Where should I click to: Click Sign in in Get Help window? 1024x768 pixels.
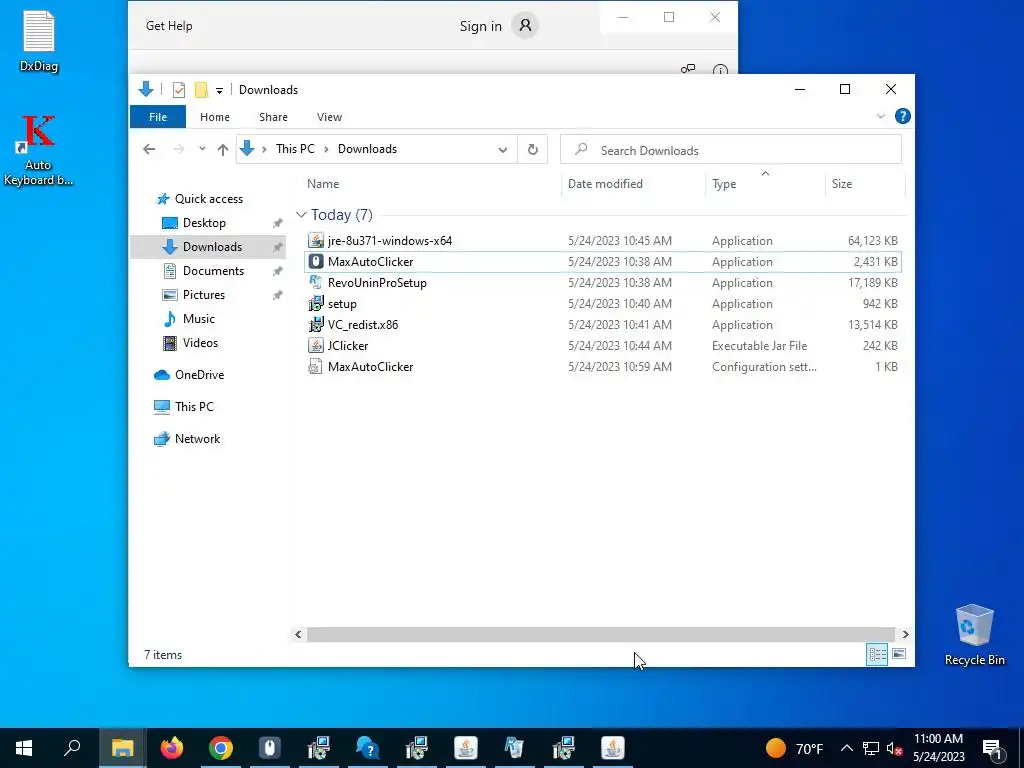(481, 26)
